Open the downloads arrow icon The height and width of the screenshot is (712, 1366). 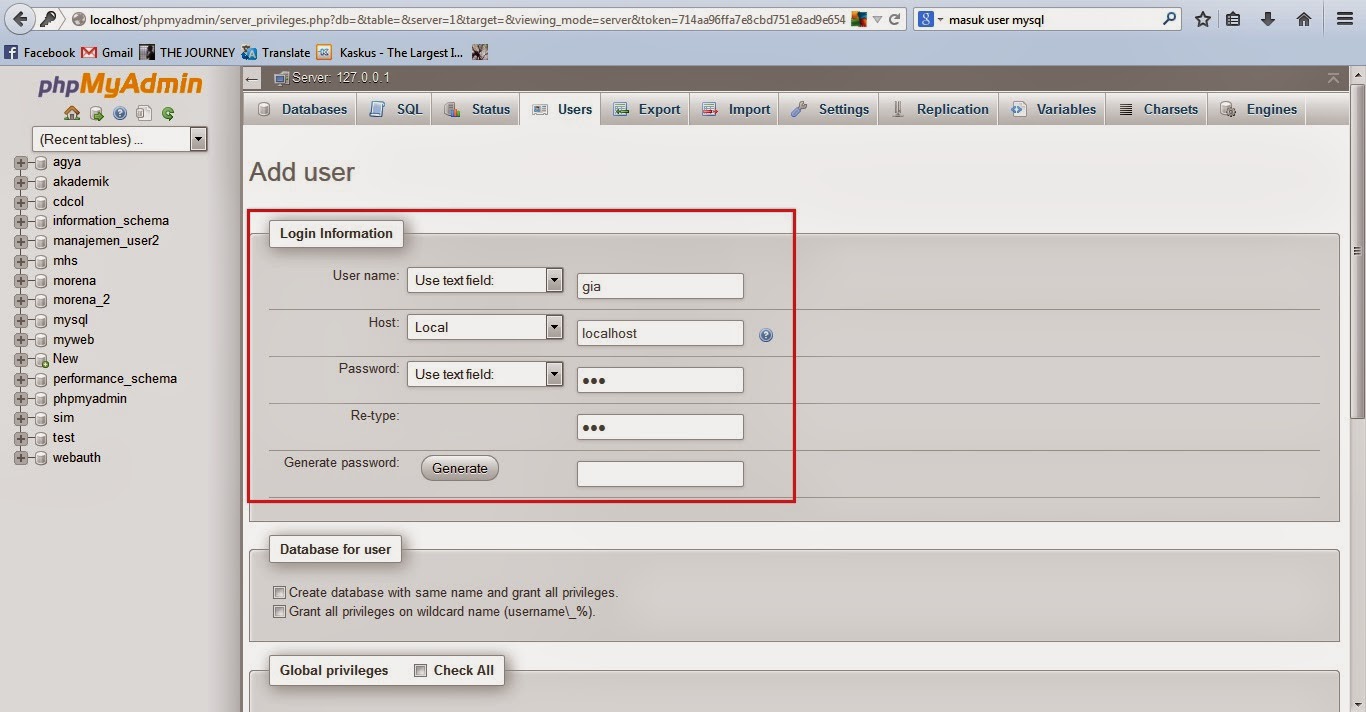pyautogui.click(x=1268, y=19)
